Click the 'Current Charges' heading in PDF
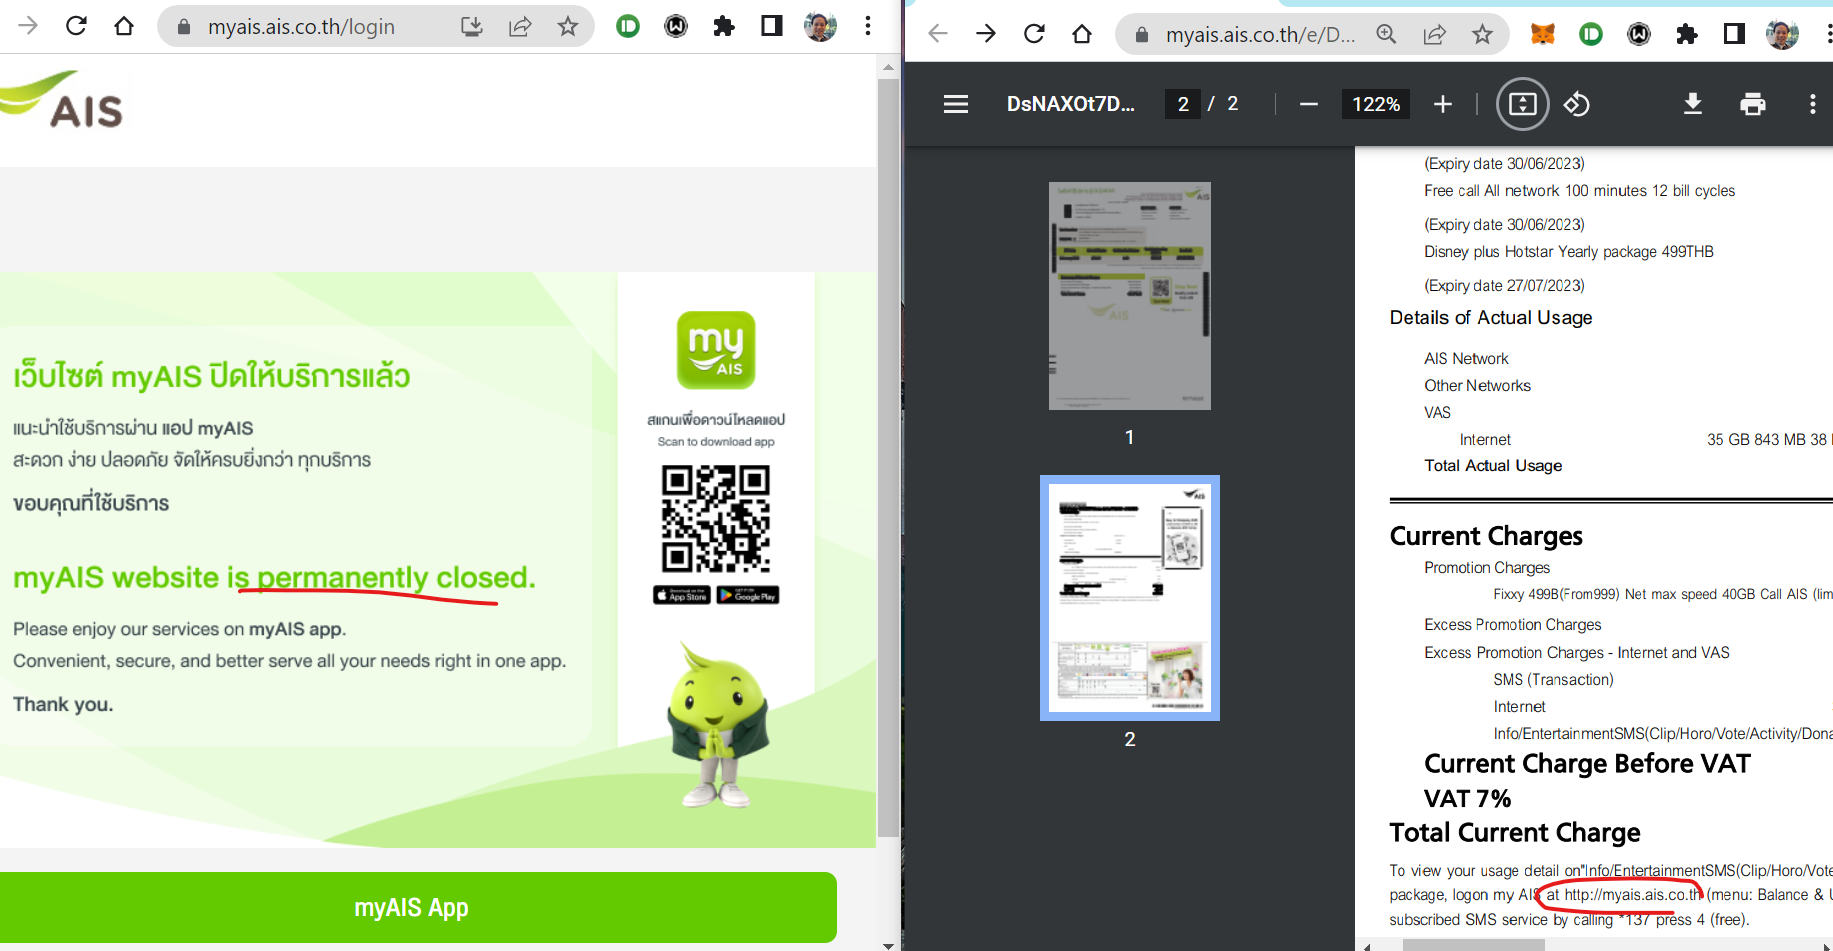 pyautogui.click(x=1486, y=537)
